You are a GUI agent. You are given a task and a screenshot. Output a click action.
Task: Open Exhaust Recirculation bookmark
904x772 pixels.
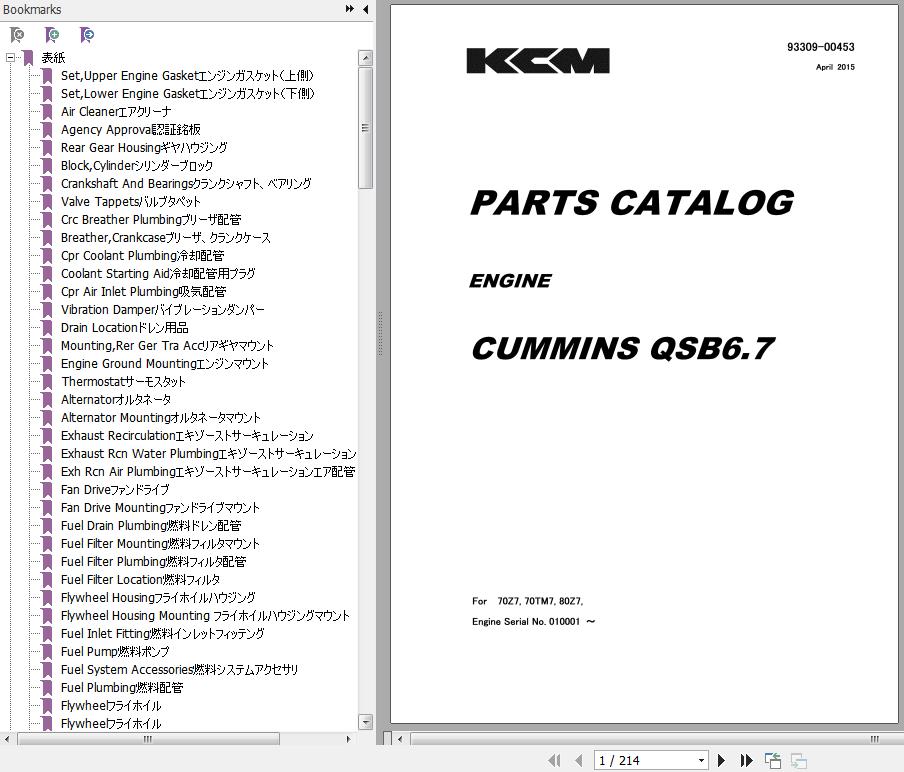(x=187, y=436)
